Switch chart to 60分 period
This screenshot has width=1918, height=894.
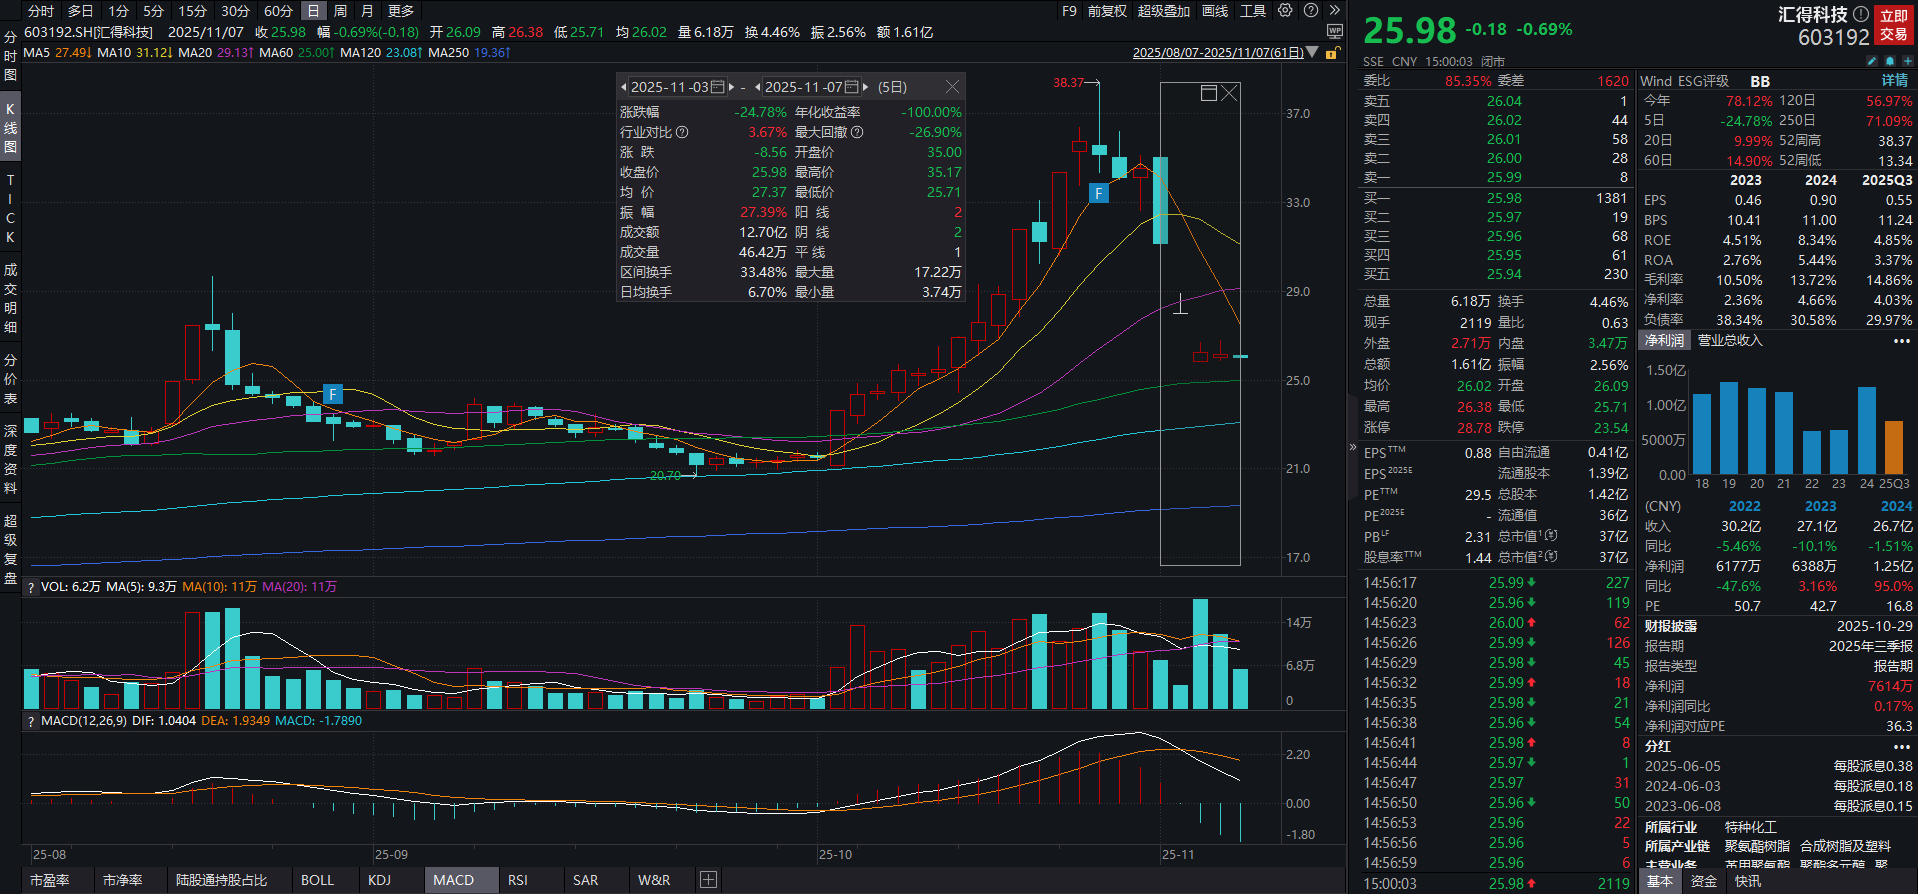click(278, 11)
